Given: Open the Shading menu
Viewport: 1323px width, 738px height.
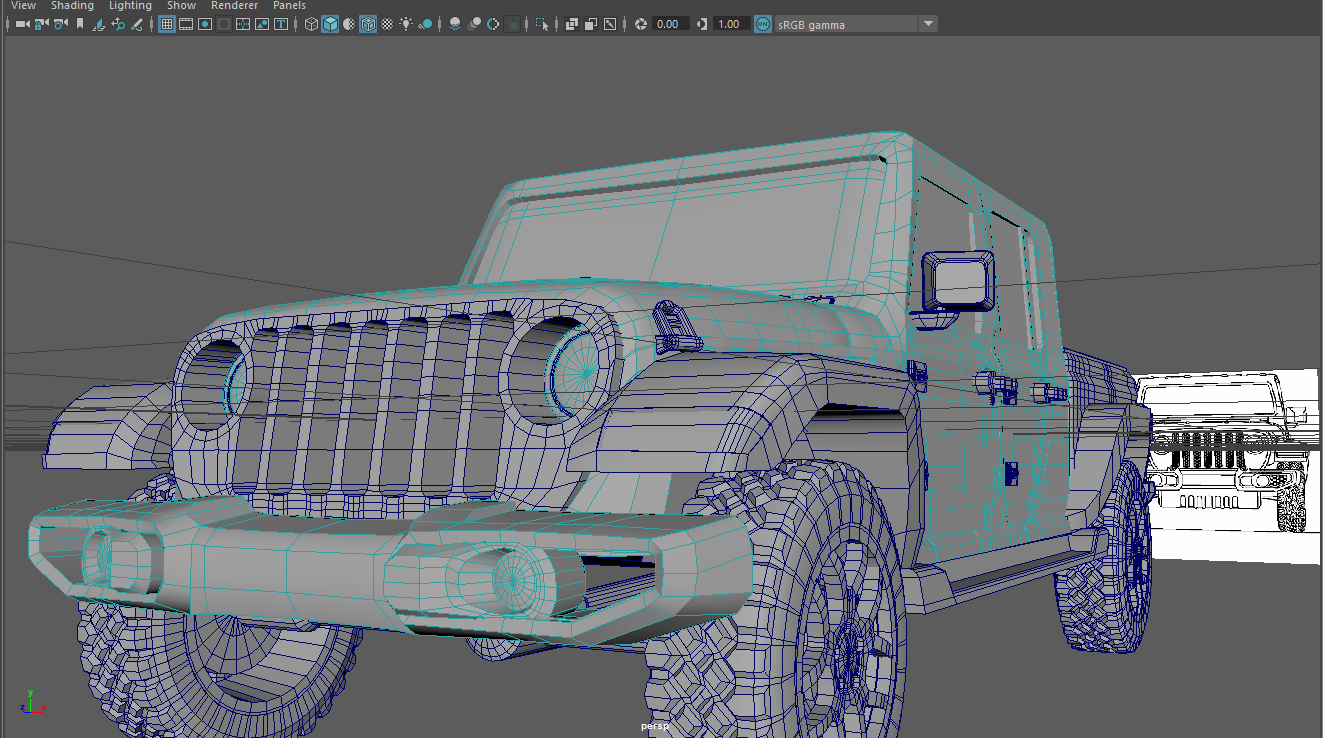Looking at the screenshot, I should click(72, 6).
